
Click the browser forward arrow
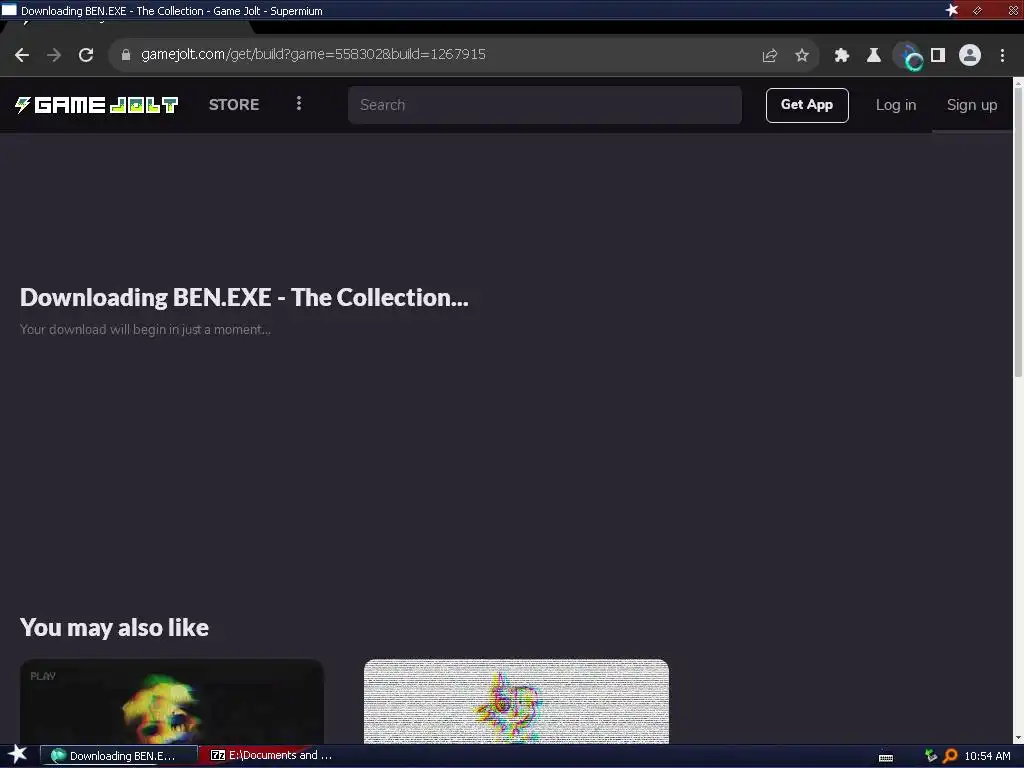tap(54, 55)
